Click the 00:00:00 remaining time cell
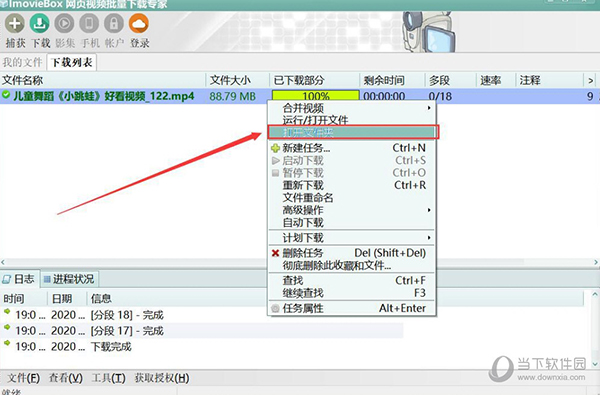 pos(384,96)
